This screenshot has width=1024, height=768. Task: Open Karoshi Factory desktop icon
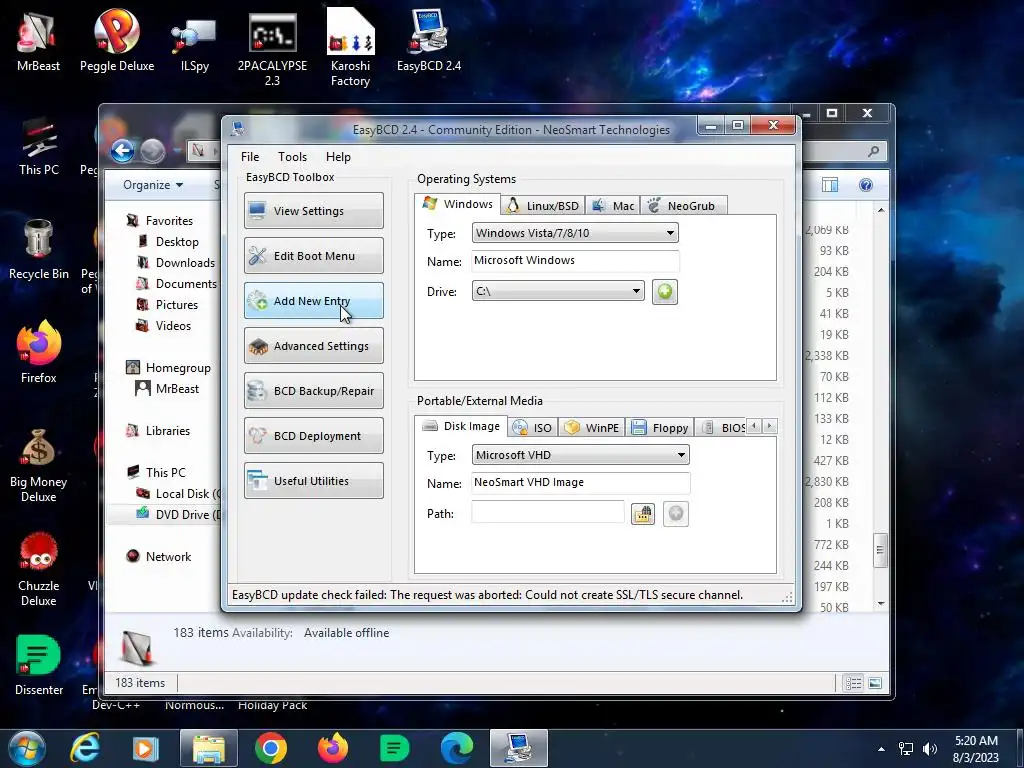(351, 48)
